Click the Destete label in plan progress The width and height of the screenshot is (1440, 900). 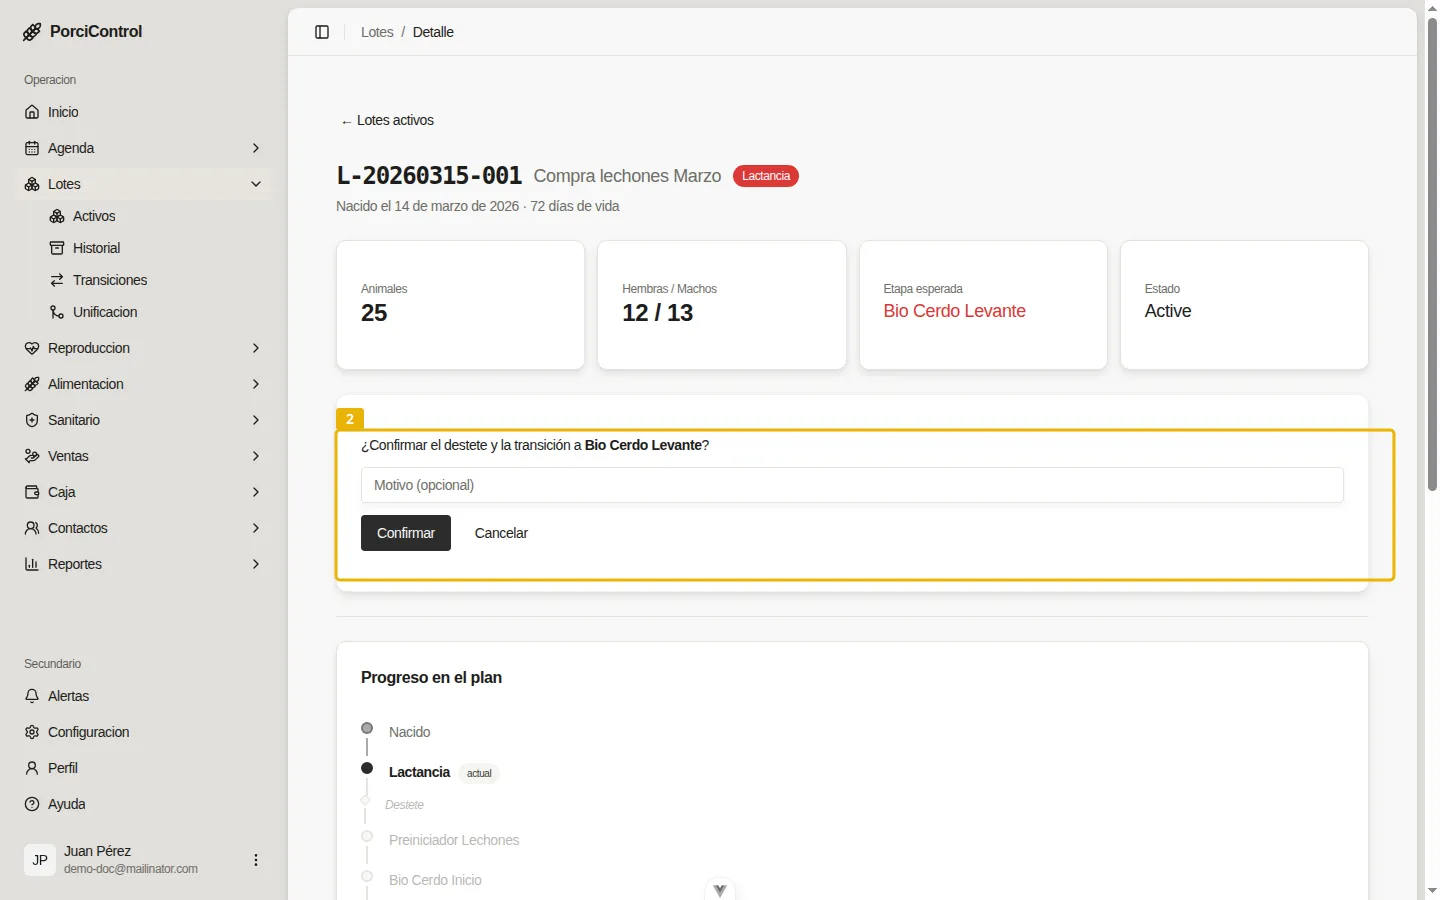point(404,805)
